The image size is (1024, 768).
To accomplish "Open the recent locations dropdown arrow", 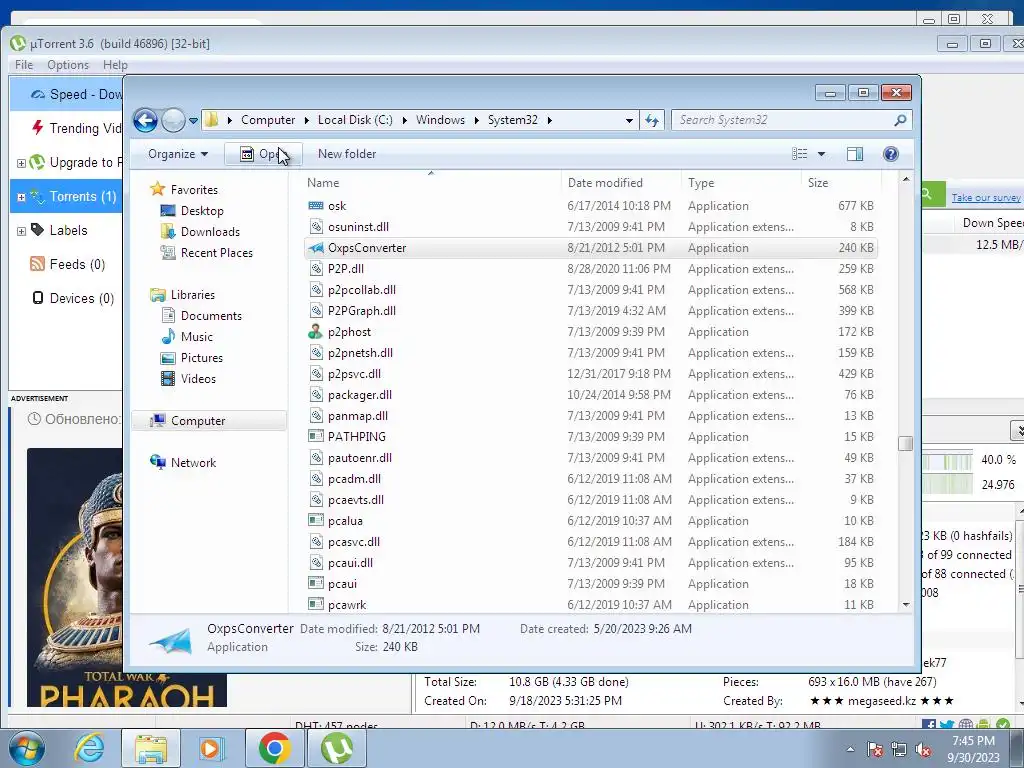I will pos(193,121).
